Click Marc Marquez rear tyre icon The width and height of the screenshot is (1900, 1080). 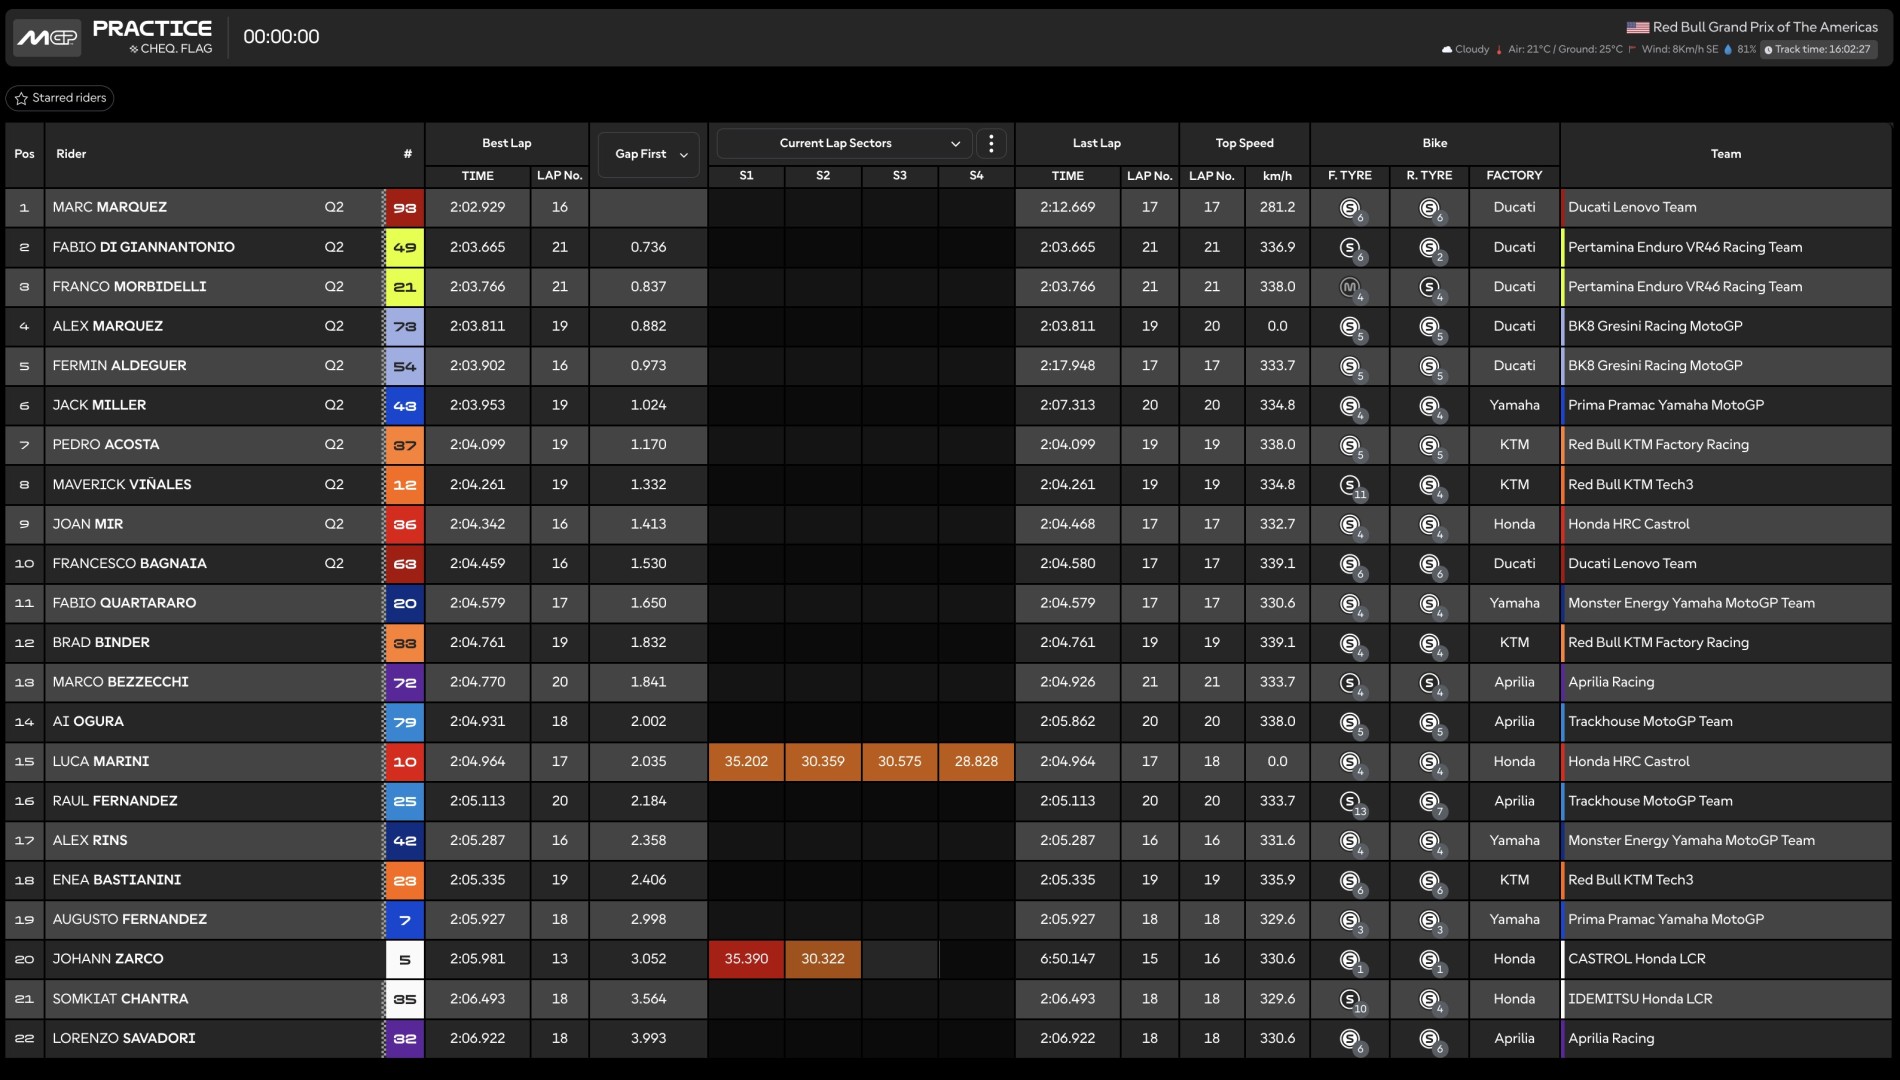tap(1430, 208)
